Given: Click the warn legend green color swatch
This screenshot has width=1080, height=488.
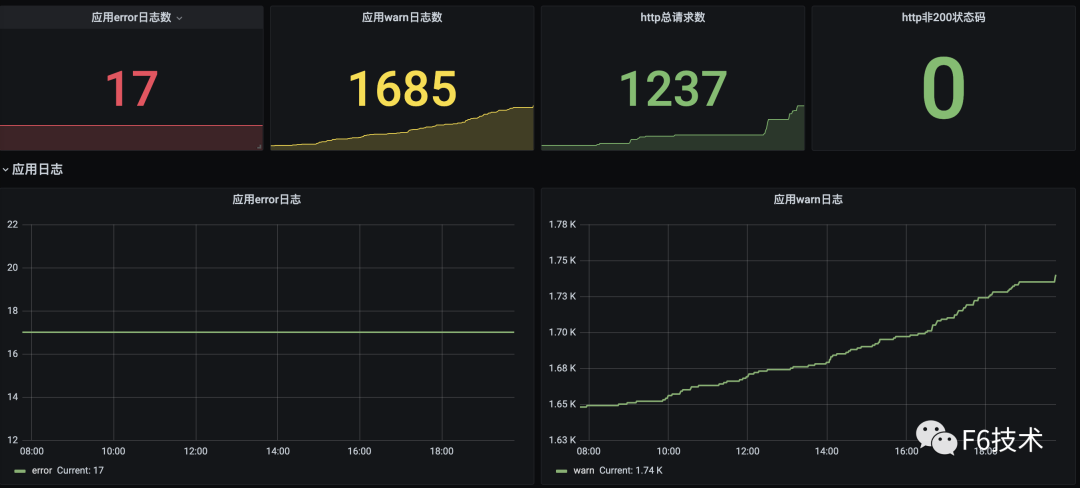Looking at the screenshot, I should [561, 470].
